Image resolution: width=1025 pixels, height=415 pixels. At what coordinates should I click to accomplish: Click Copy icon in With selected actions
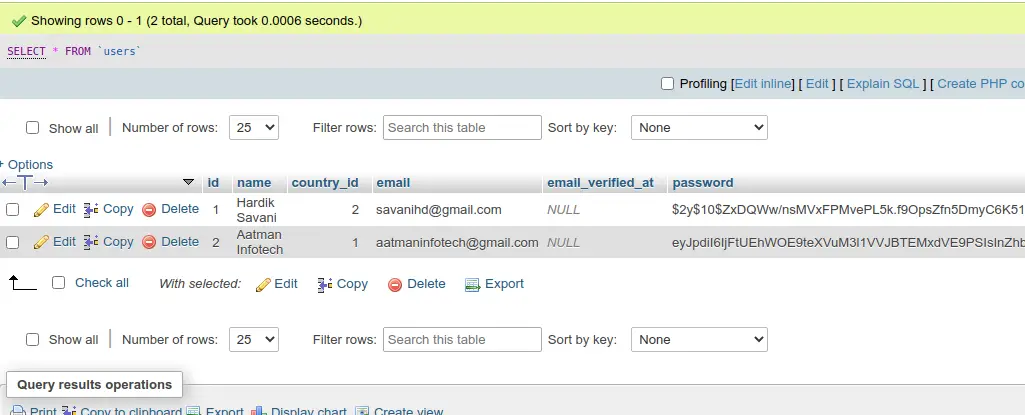pyautogui.click(x=325, y=284)
